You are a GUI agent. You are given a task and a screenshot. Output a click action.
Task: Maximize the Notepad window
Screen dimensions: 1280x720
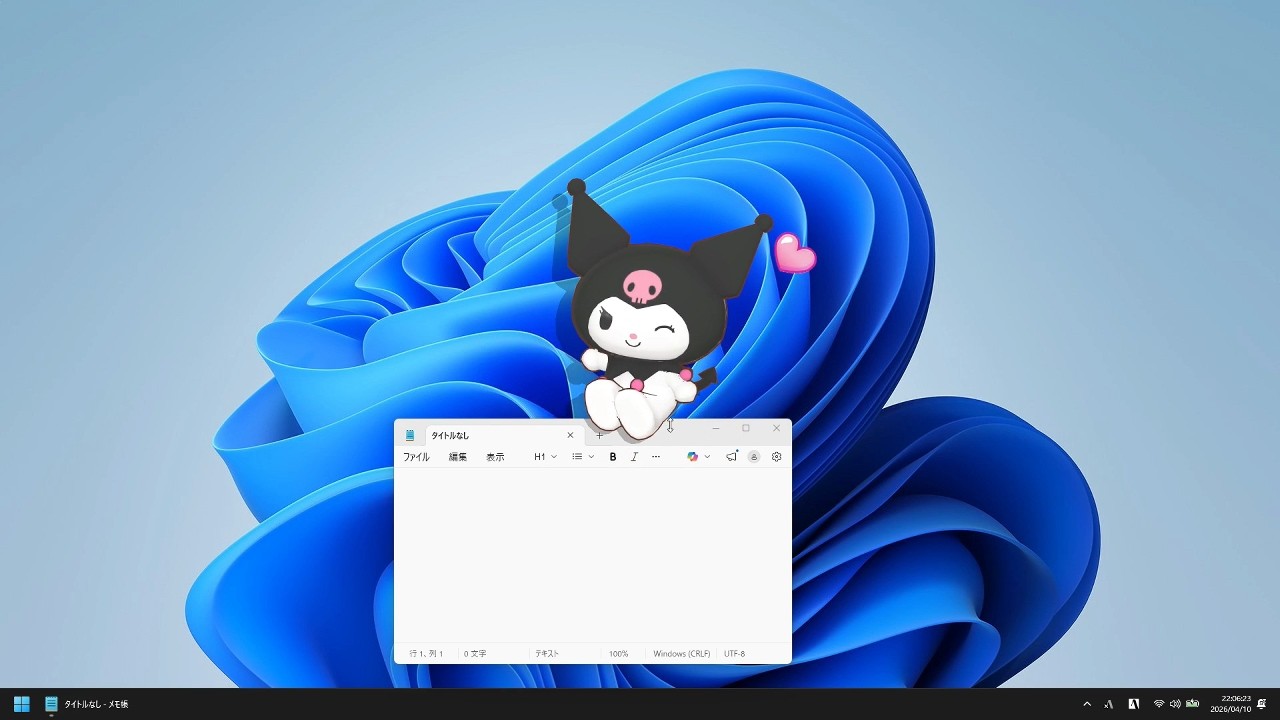[745, 428]
